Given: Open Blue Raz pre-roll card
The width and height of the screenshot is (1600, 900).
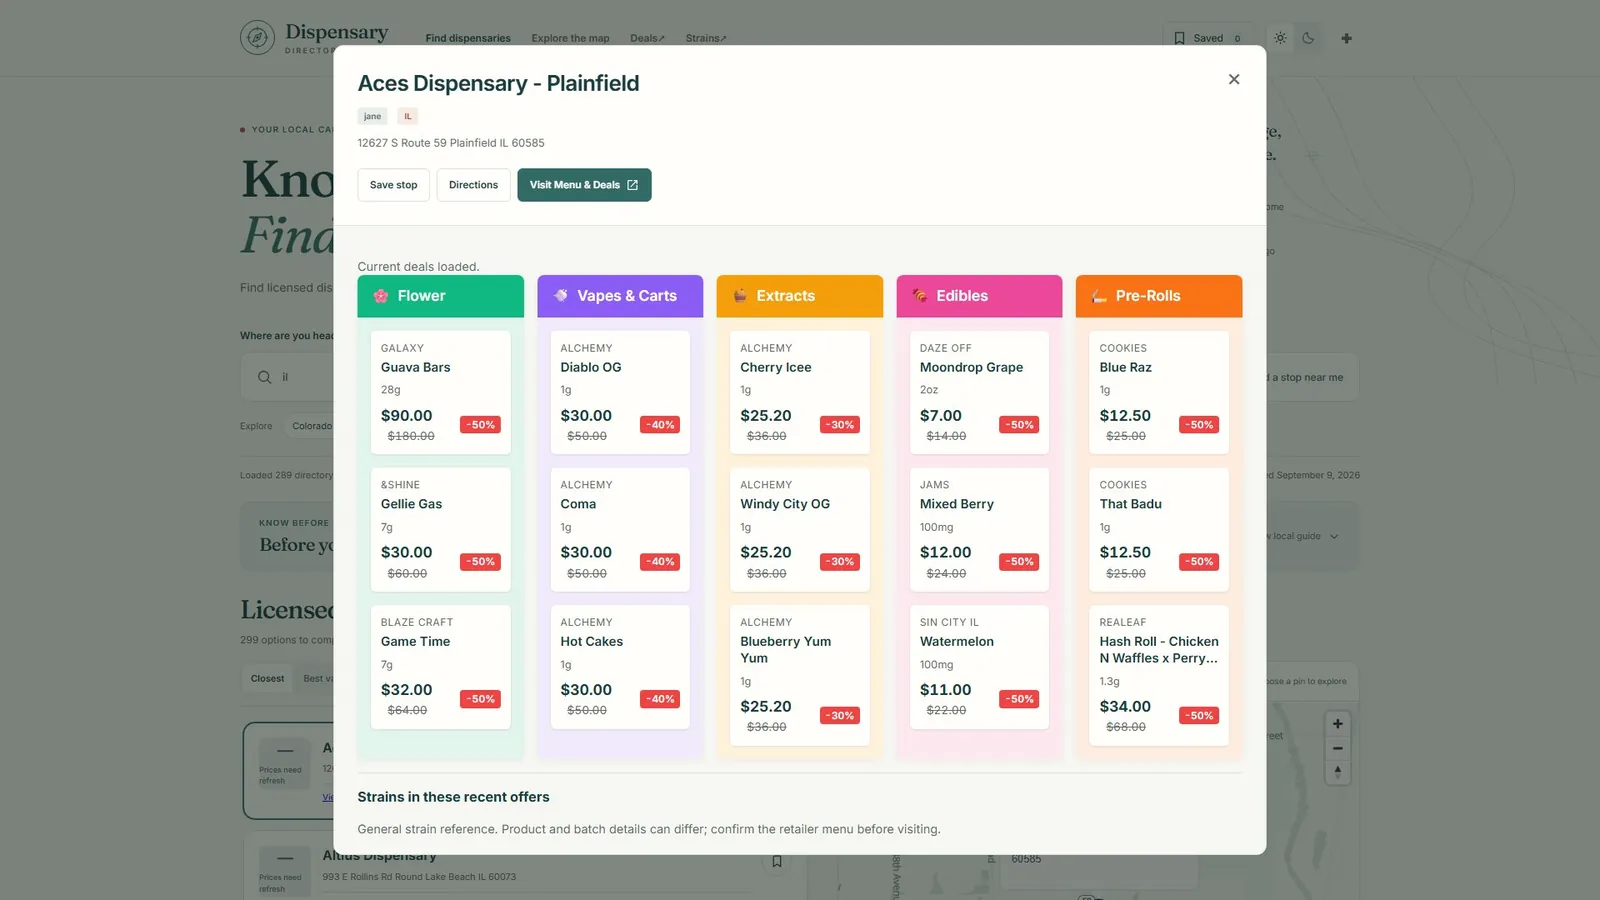Looking at the screenshot, I should pyautogui.click(x=1159, y=392).
